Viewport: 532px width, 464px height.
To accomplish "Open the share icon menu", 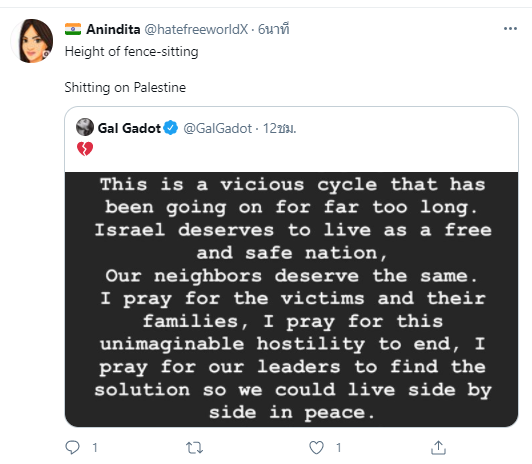I will (x=438, y=447).
